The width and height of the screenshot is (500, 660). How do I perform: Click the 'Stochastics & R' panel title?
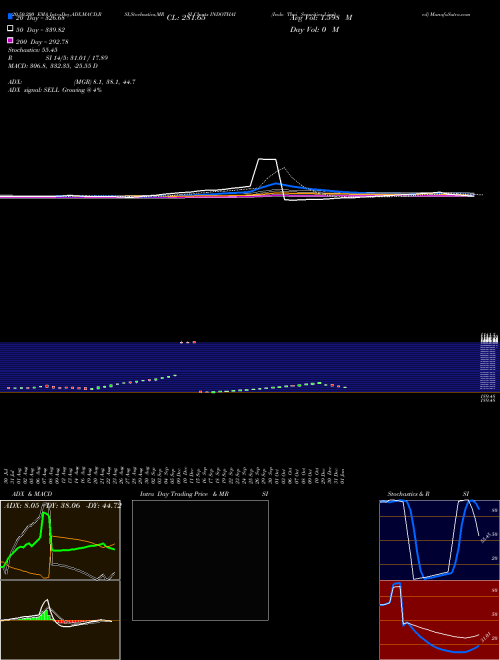pyautogui.click(x=408, y=494)
